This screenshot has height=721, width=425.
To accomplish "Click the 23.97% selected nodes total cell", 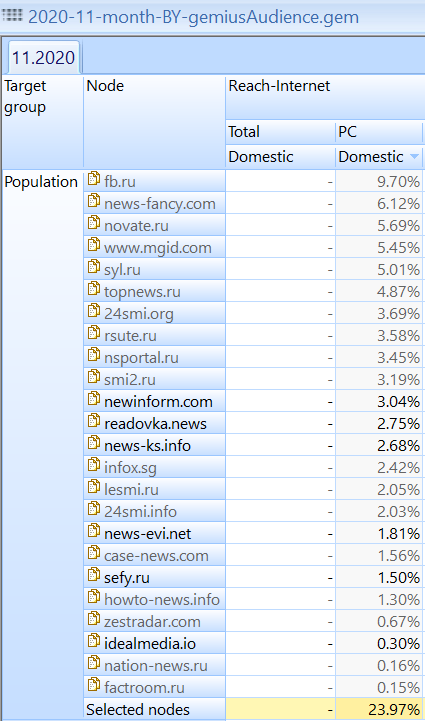I will click(x=379, y=710).
